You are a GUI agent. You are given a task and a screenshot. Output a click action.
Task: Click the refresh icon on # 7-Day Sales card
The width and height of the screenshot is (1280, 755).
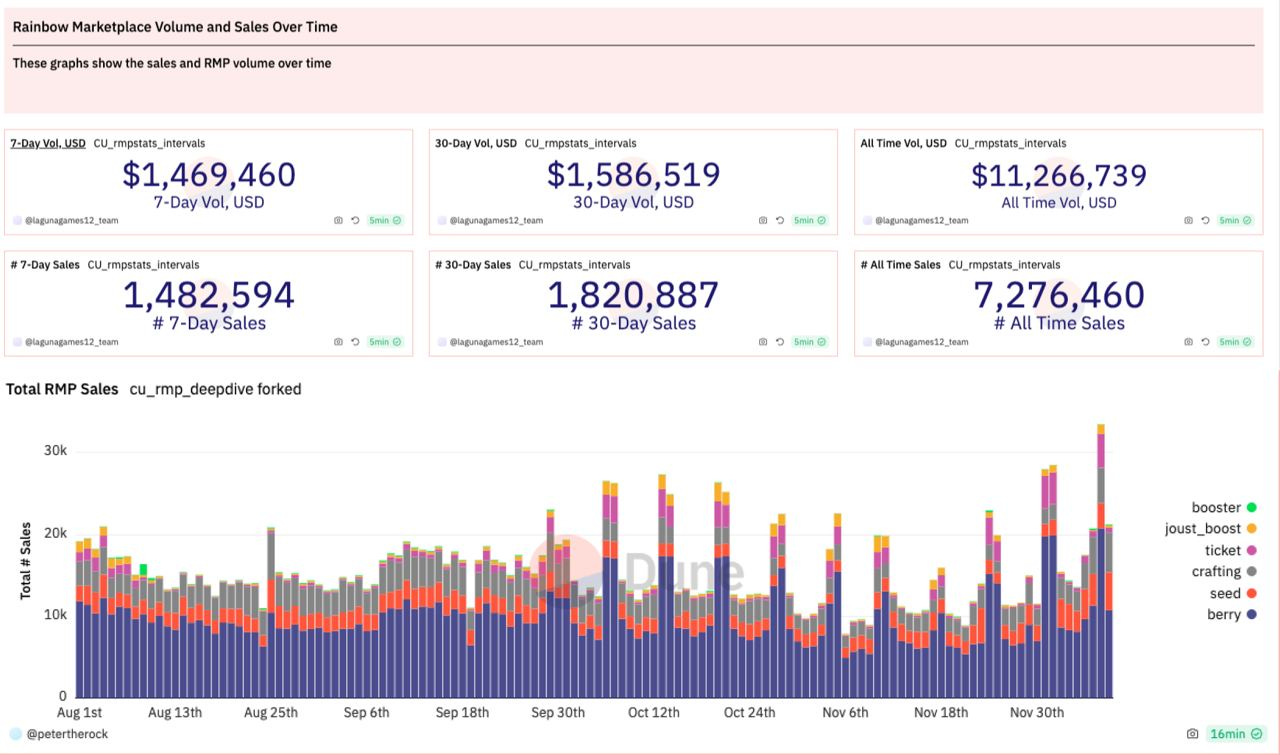(355, 342)
